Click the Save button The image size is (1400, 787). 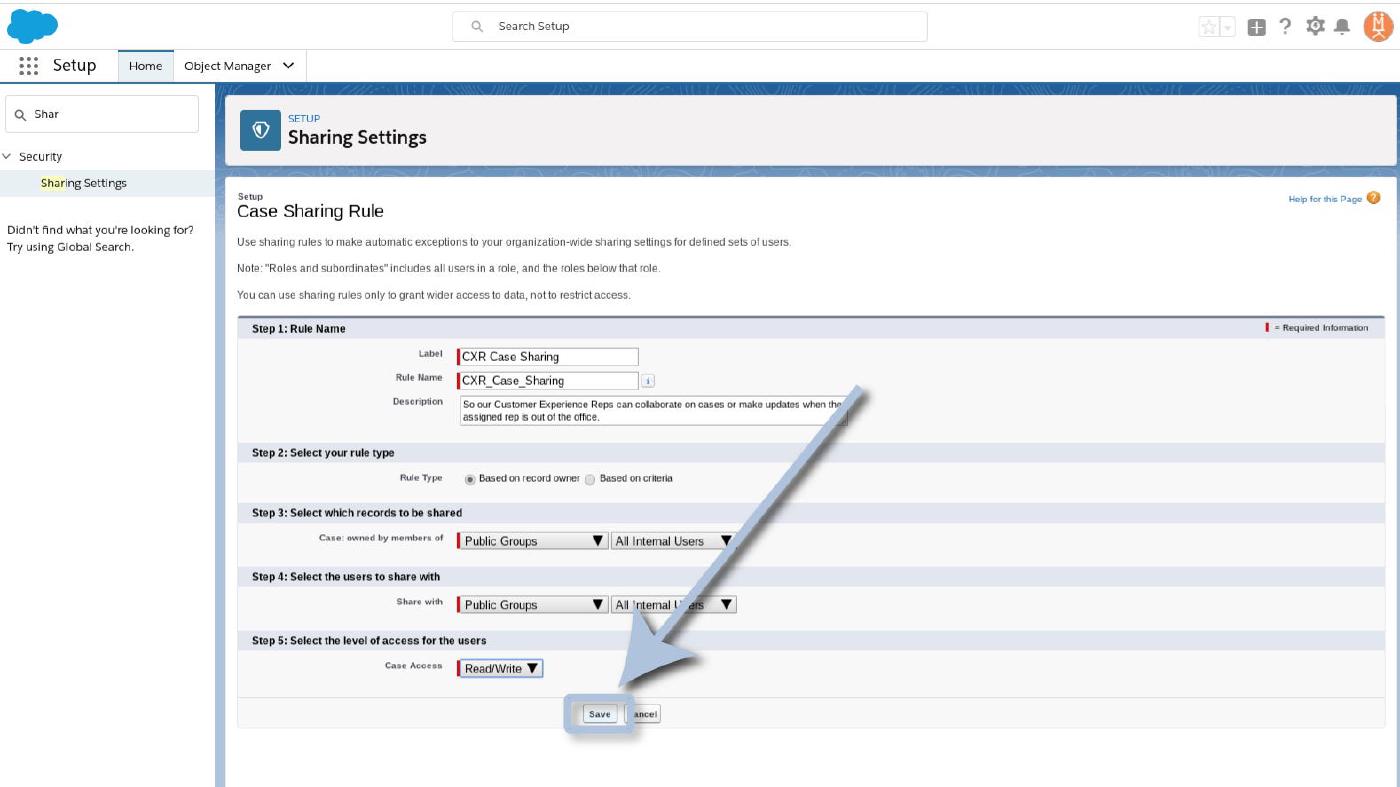click(x=599, y=714)
